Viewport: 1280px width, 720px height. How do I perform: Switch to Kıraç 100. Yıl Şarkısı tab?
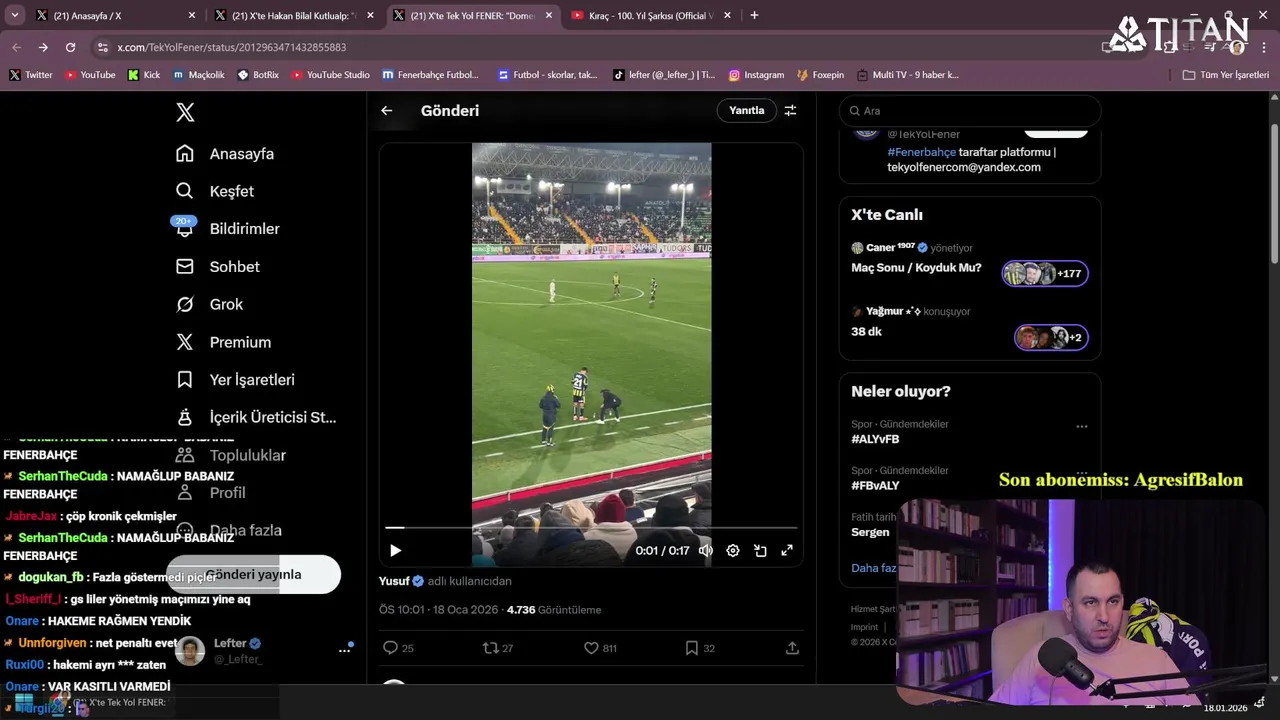(650, 16)
